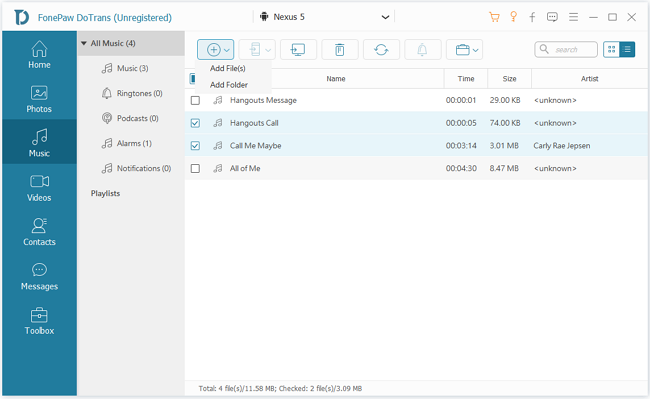Expand the Add button dropdown arrow

tap(227, 51)
